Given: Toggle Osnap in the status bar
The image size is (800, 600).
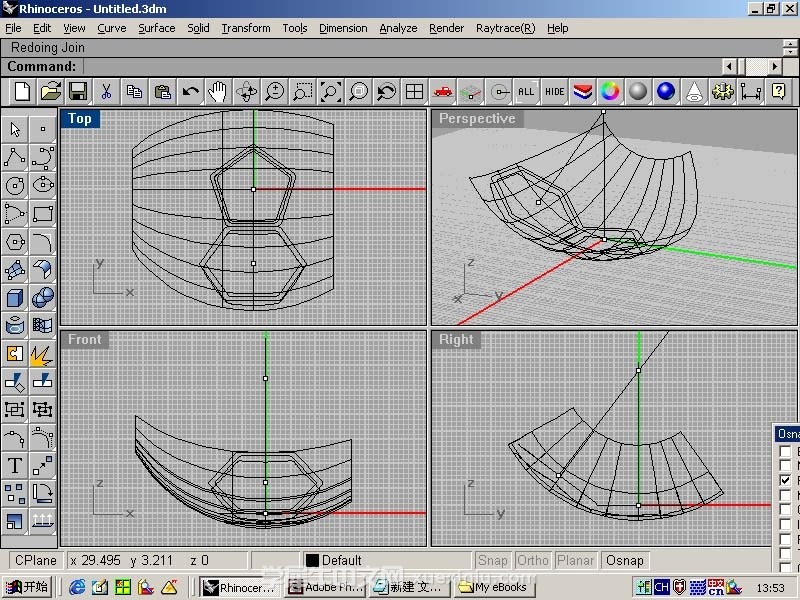Looking at the screenshot, I should (625, 560).
